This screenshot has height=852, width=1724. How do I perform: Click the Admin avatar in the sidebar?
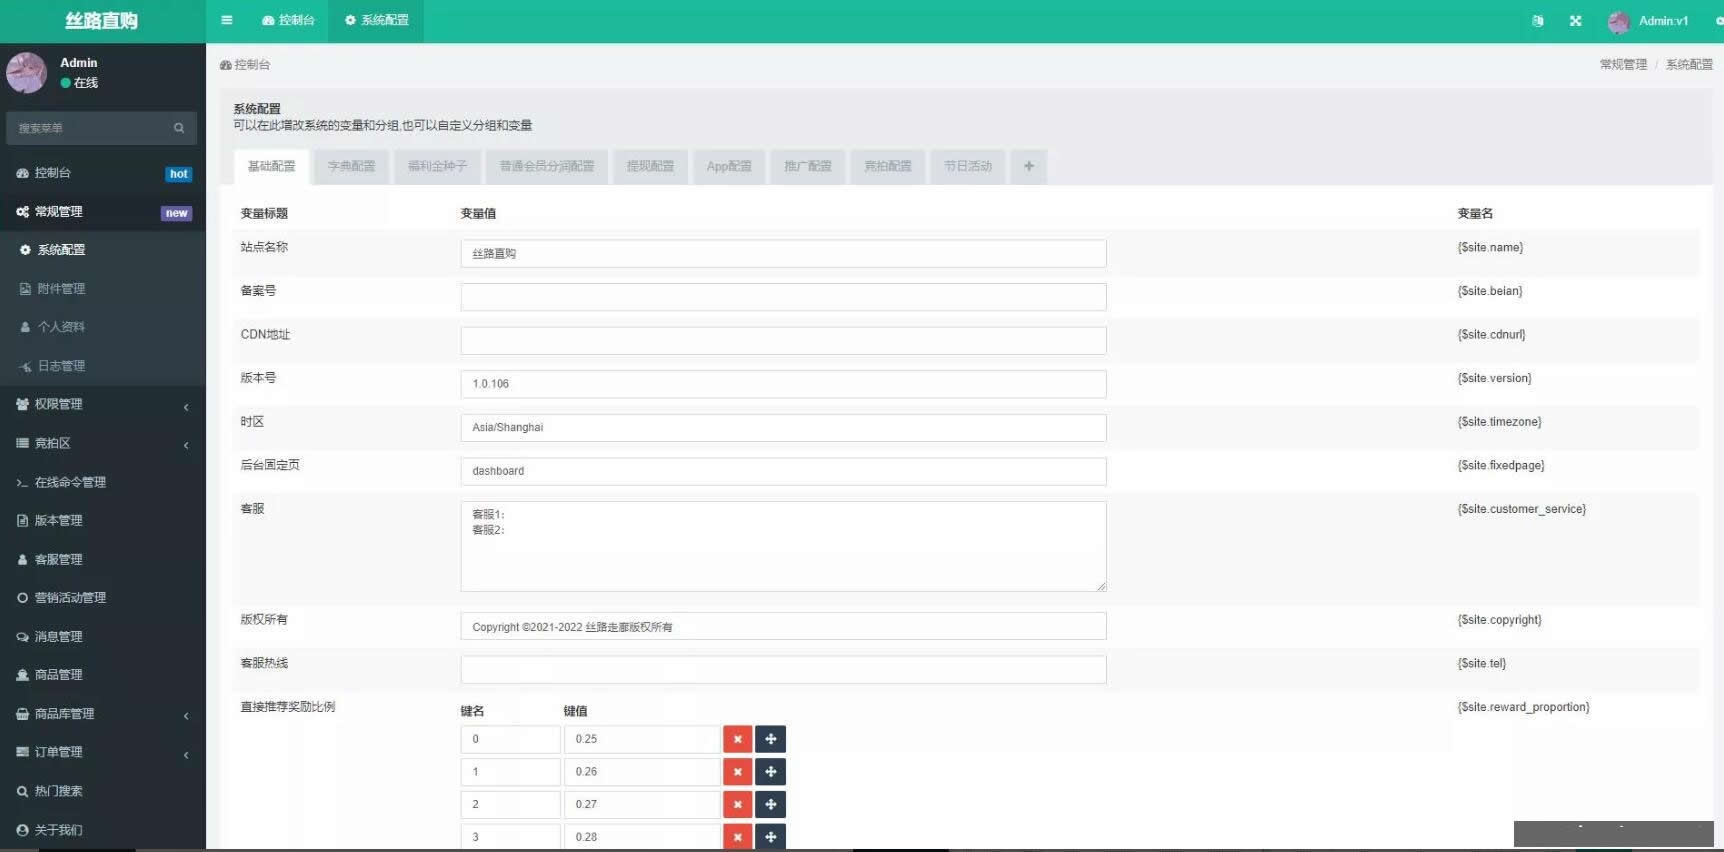tap(27, 73)
